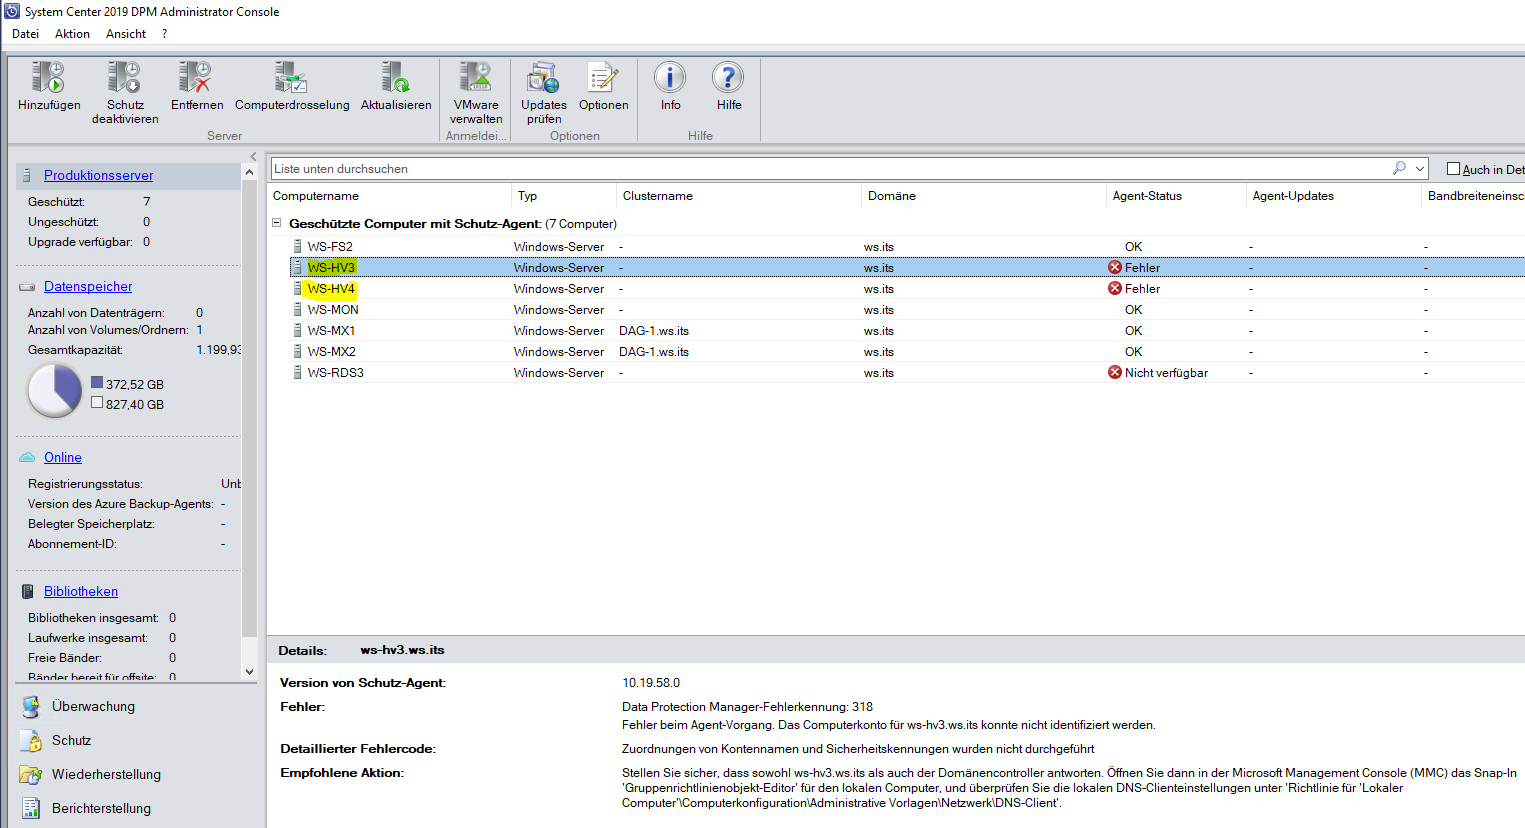Click the Überwachung navigation icon
The width and height of the screenshot is (1525, 828).
tap(31, 707)
